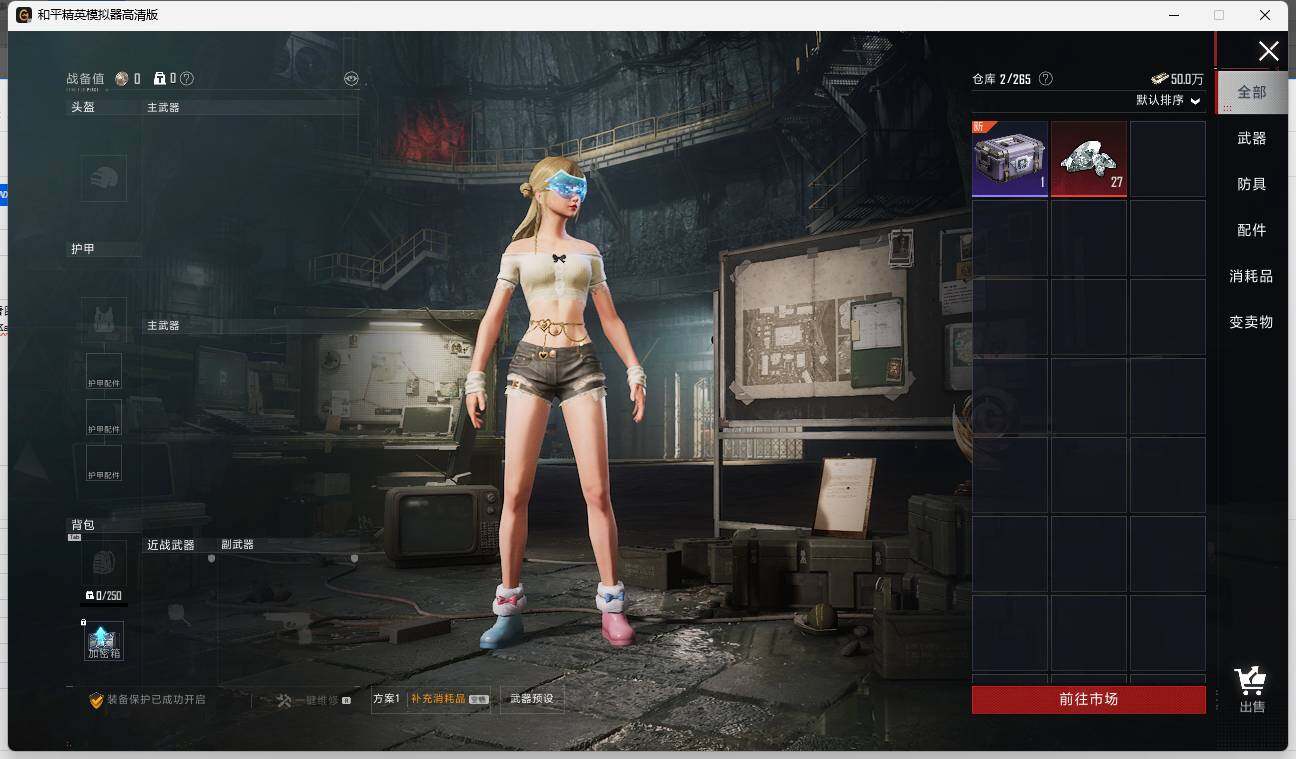Click the backpack capacity 0/250 indicator

104,596
